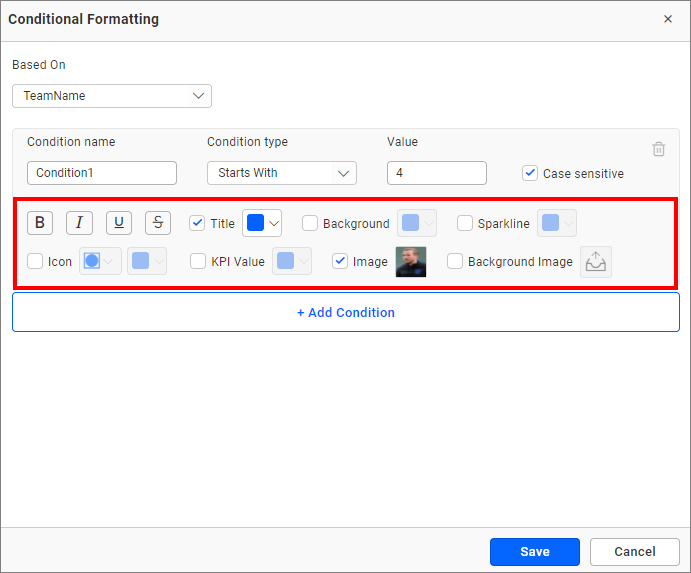Image resolution: width=691 pixels, height=573 pixels.
Task: Uncheck the Case sensitive checkbox
Action: click(x=530, y=173)
